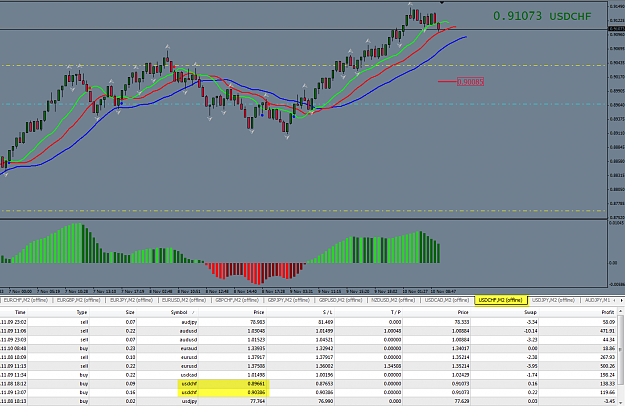The height and width of the screenshot is (406, 625).
Task: Click the profit value 119.66
Action: point(607,392)
